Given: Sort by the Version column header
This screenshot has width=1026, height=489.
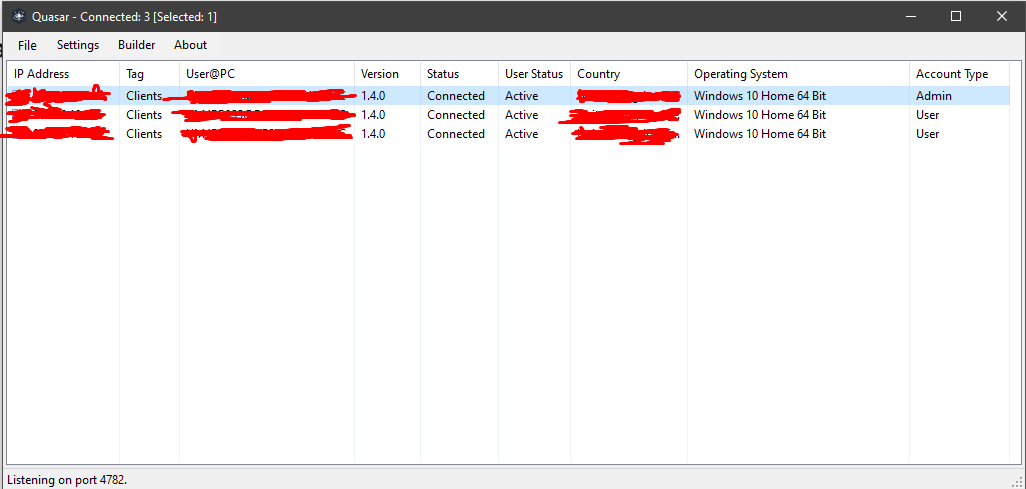Looking at the screenshot, I should (x=387, y=74).
